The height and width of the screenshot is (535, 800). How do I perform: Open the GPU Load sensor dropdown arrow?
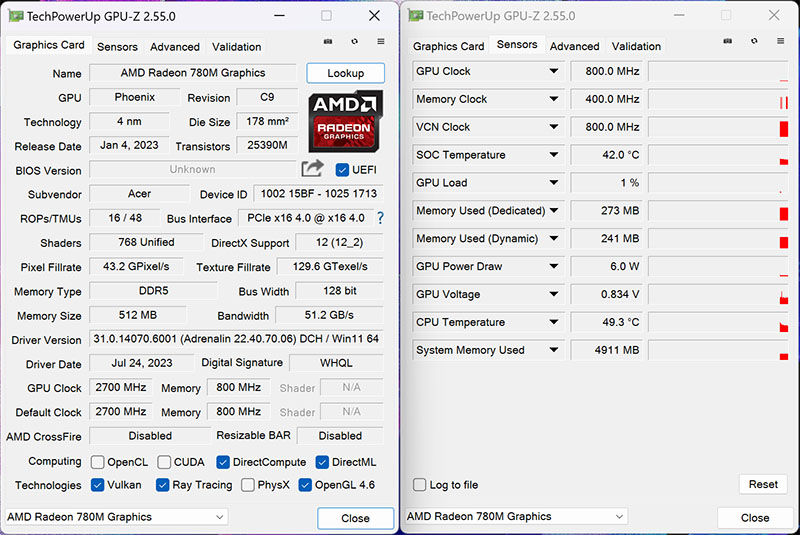[x=554, y=183]
